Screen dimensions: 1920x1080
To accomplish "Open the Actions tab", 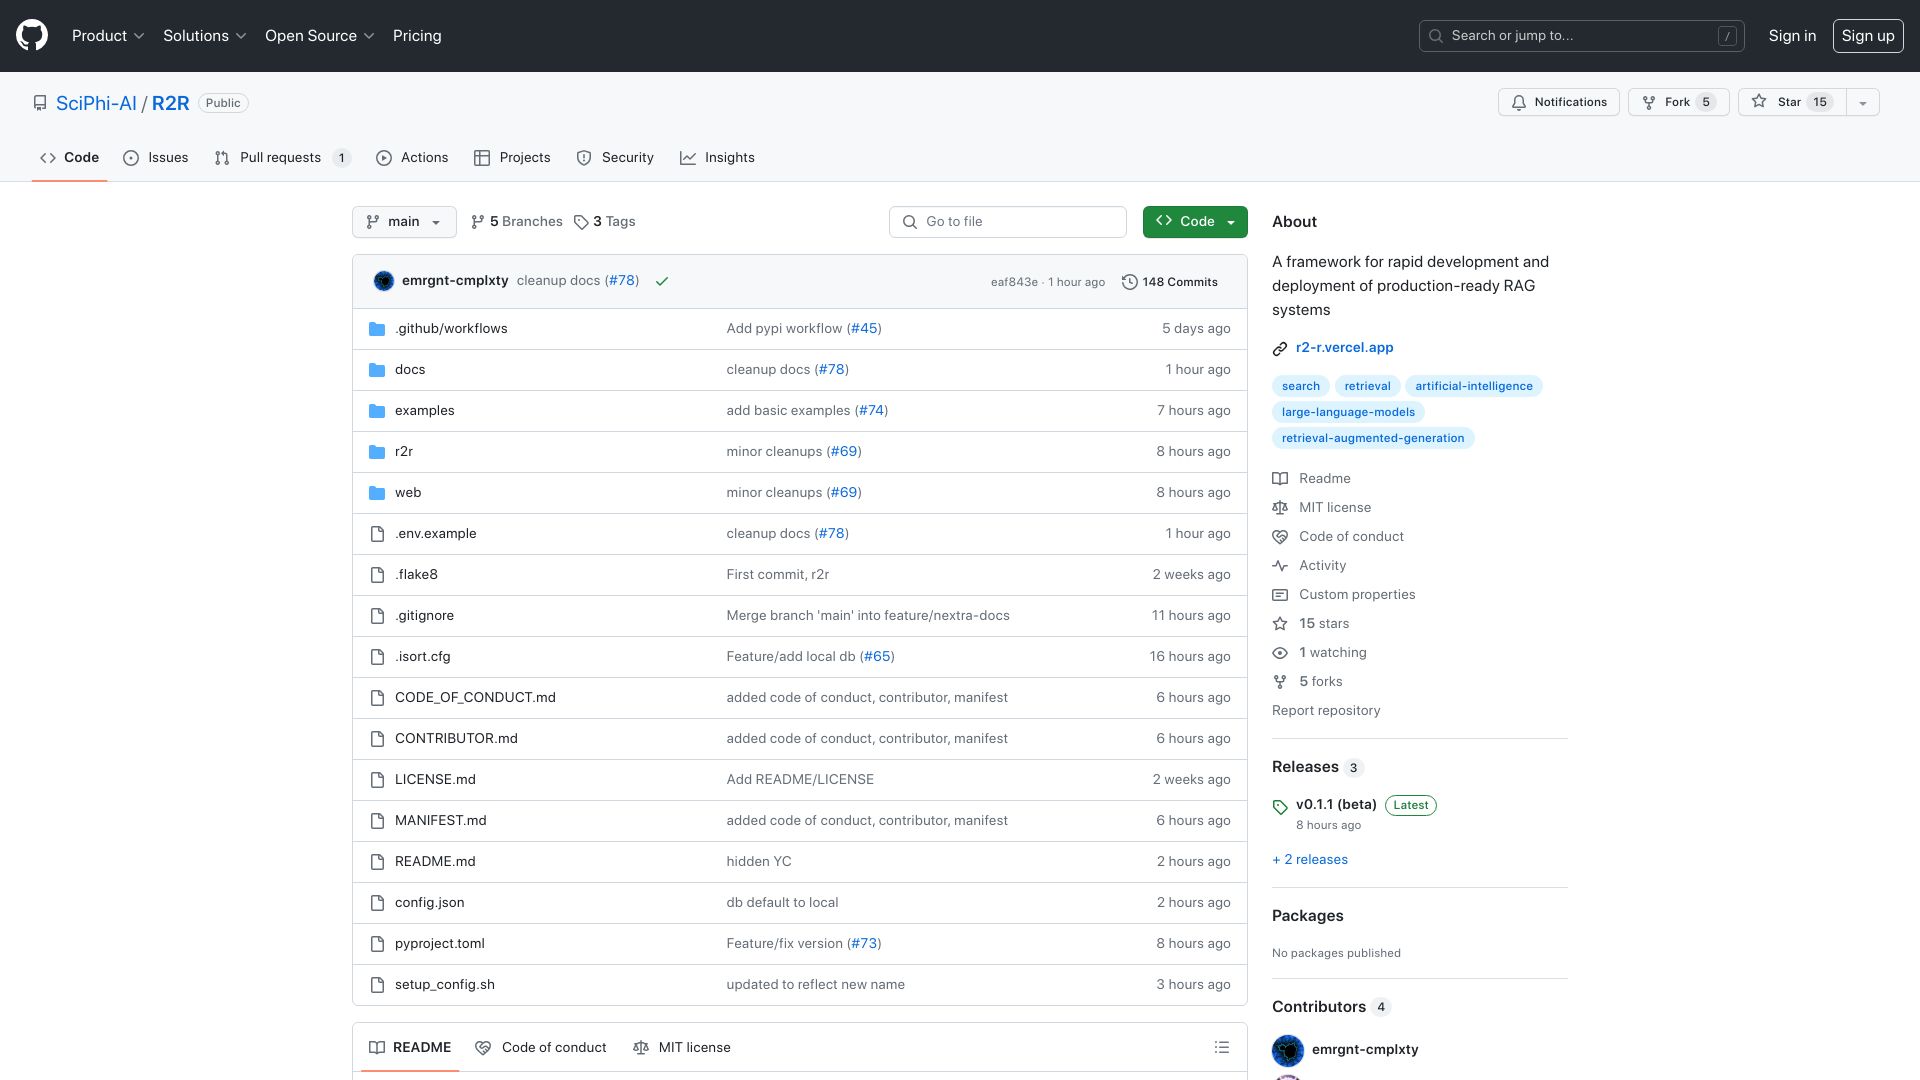I will click(x=412, y=158).
